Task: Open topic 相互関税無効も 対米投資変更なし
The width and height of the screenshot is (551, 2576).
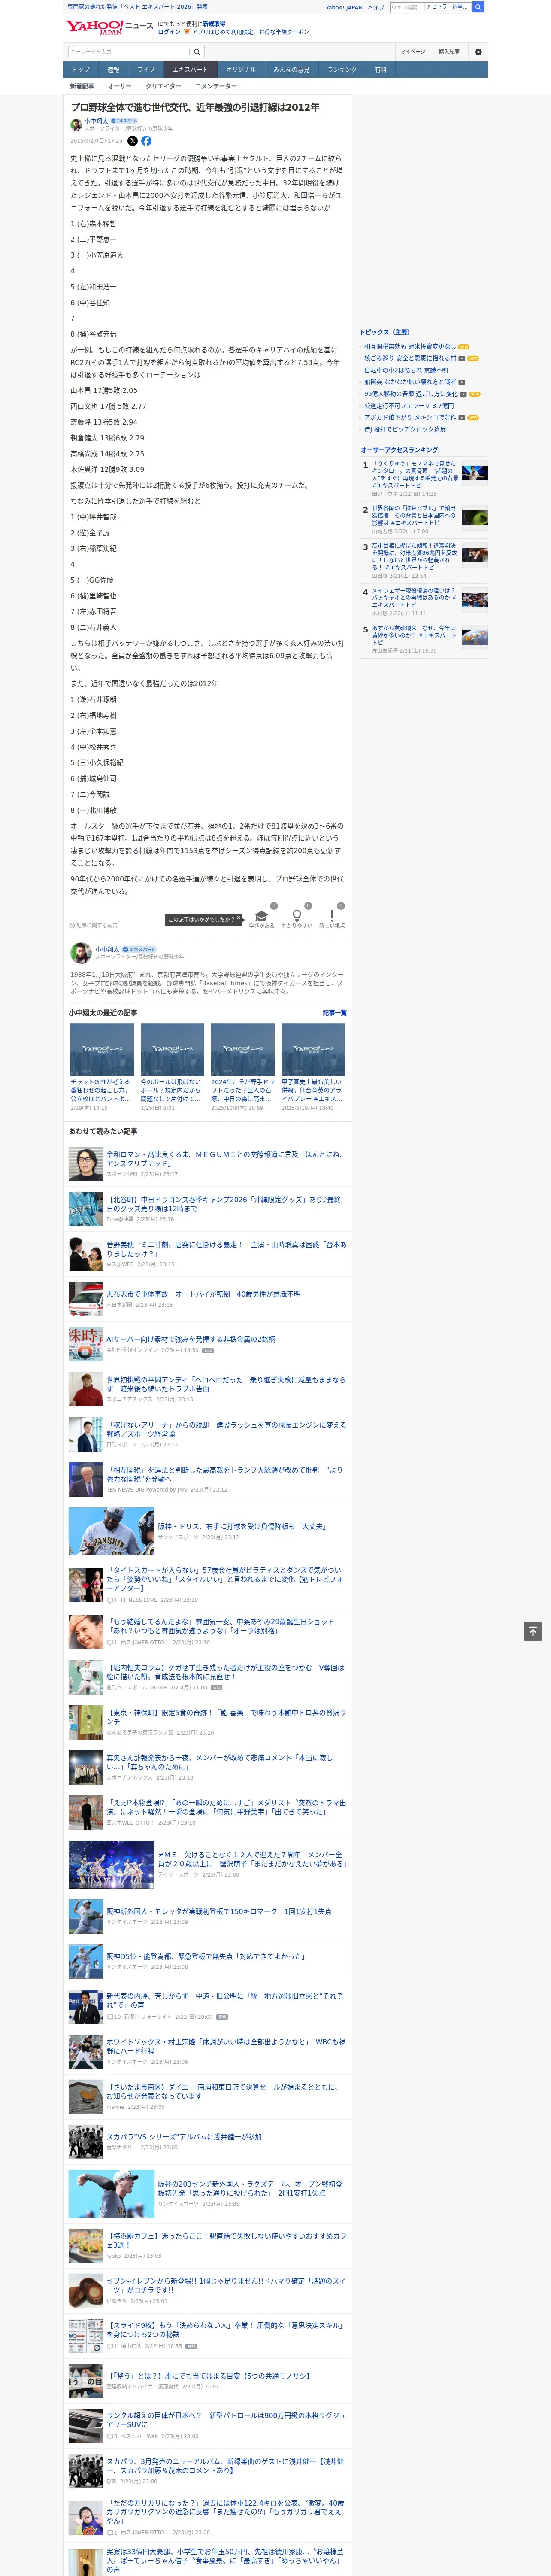Action: 410,347
